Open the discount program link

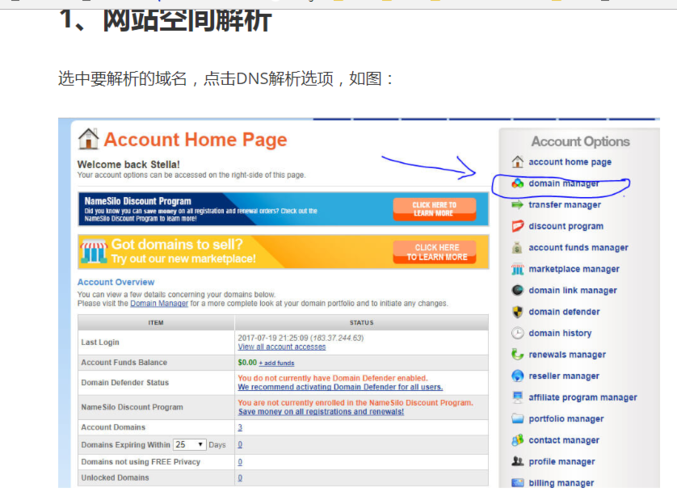click(566, 226)
